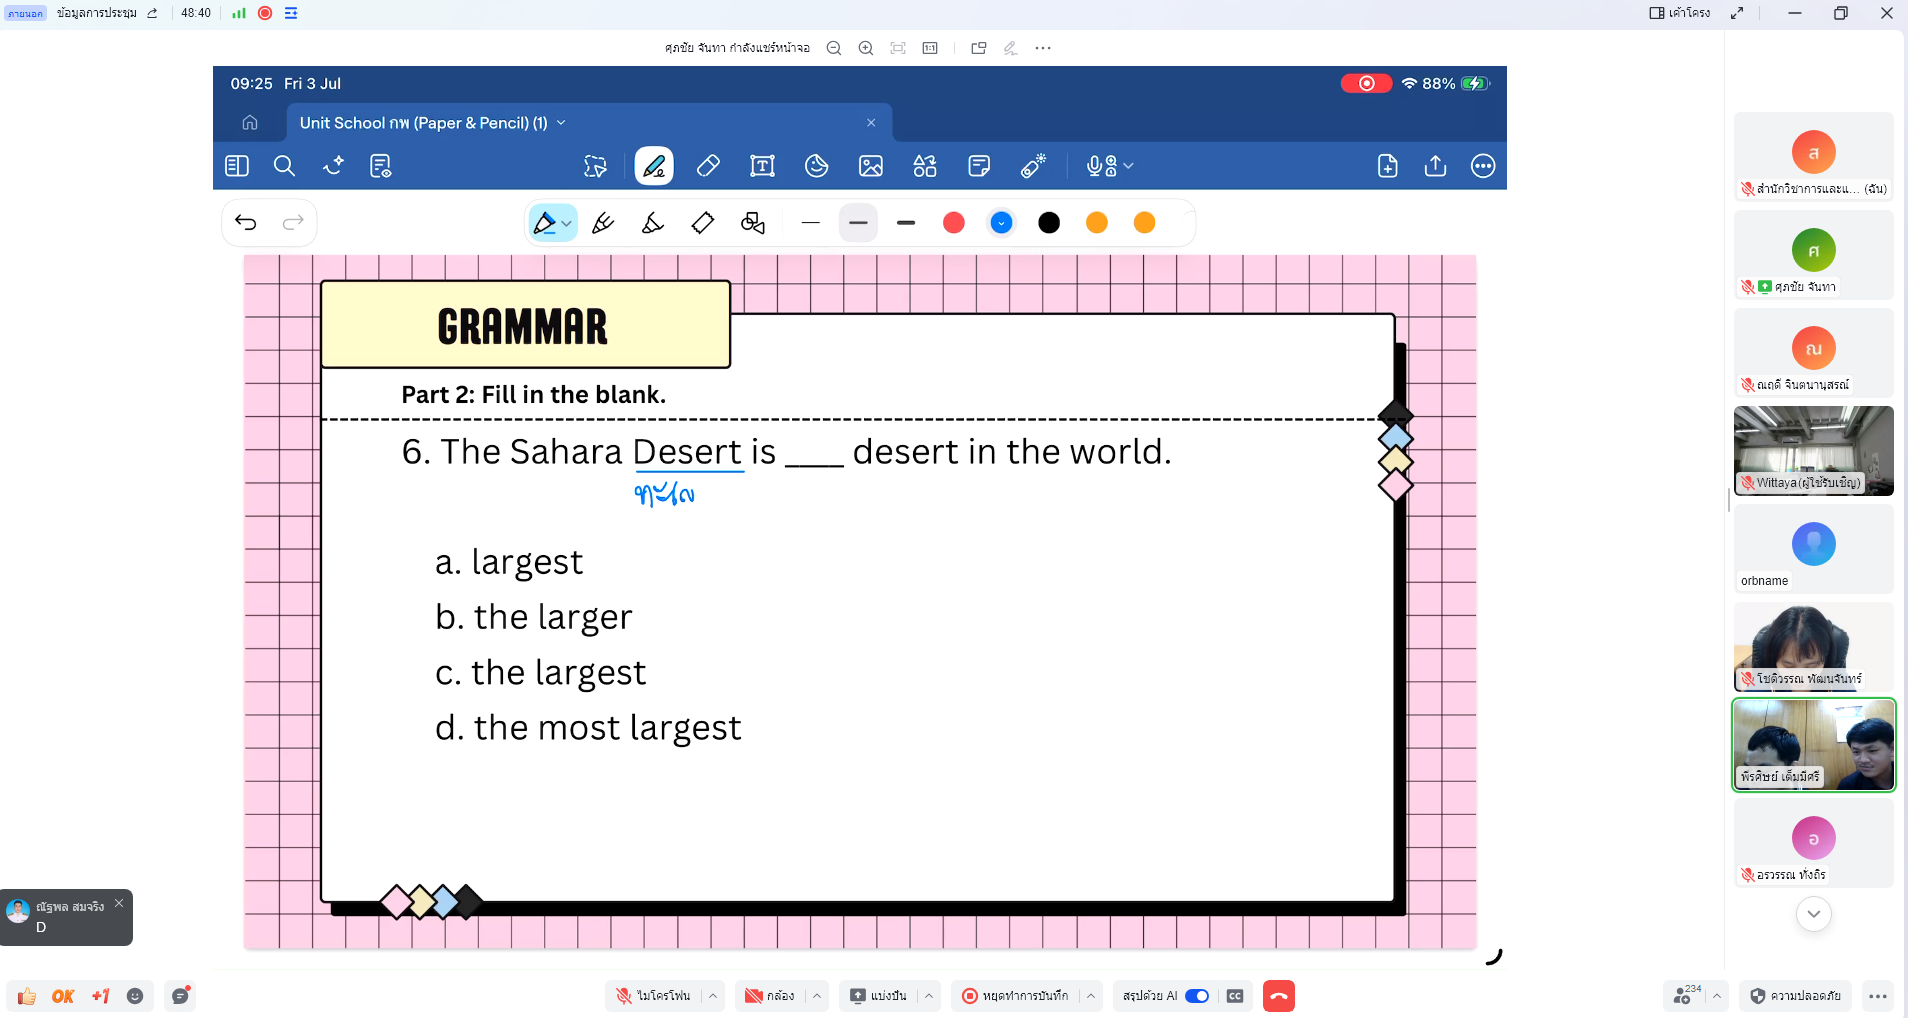
Task: Open the bottom bar three-dots menu
Action: (x=1878, y=996)
